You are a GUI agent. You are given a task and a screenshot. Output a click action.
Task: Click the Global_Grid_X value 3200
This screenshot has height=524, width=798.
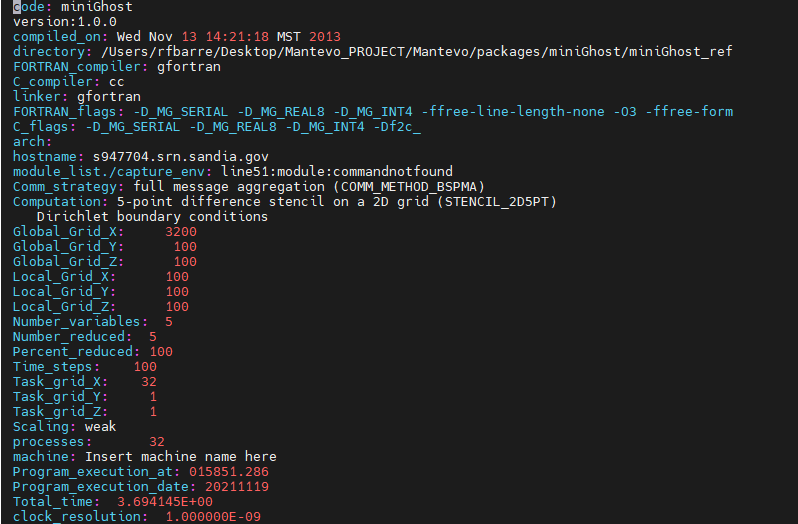tap(181, 231)
